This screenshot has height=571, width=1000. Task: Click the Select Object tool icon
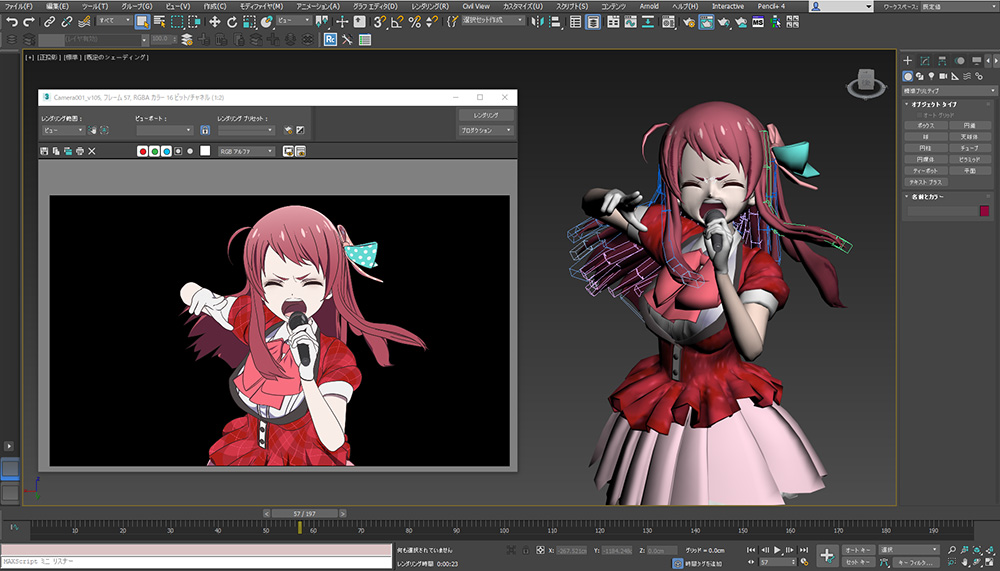142,21
